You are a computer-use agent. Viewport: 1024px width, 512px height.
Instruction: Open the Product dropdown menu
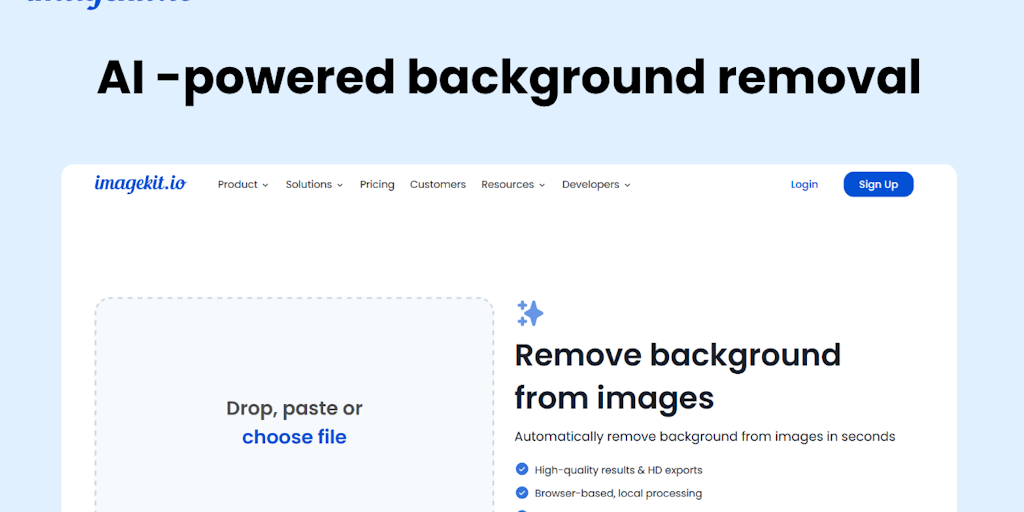point(243,185)
